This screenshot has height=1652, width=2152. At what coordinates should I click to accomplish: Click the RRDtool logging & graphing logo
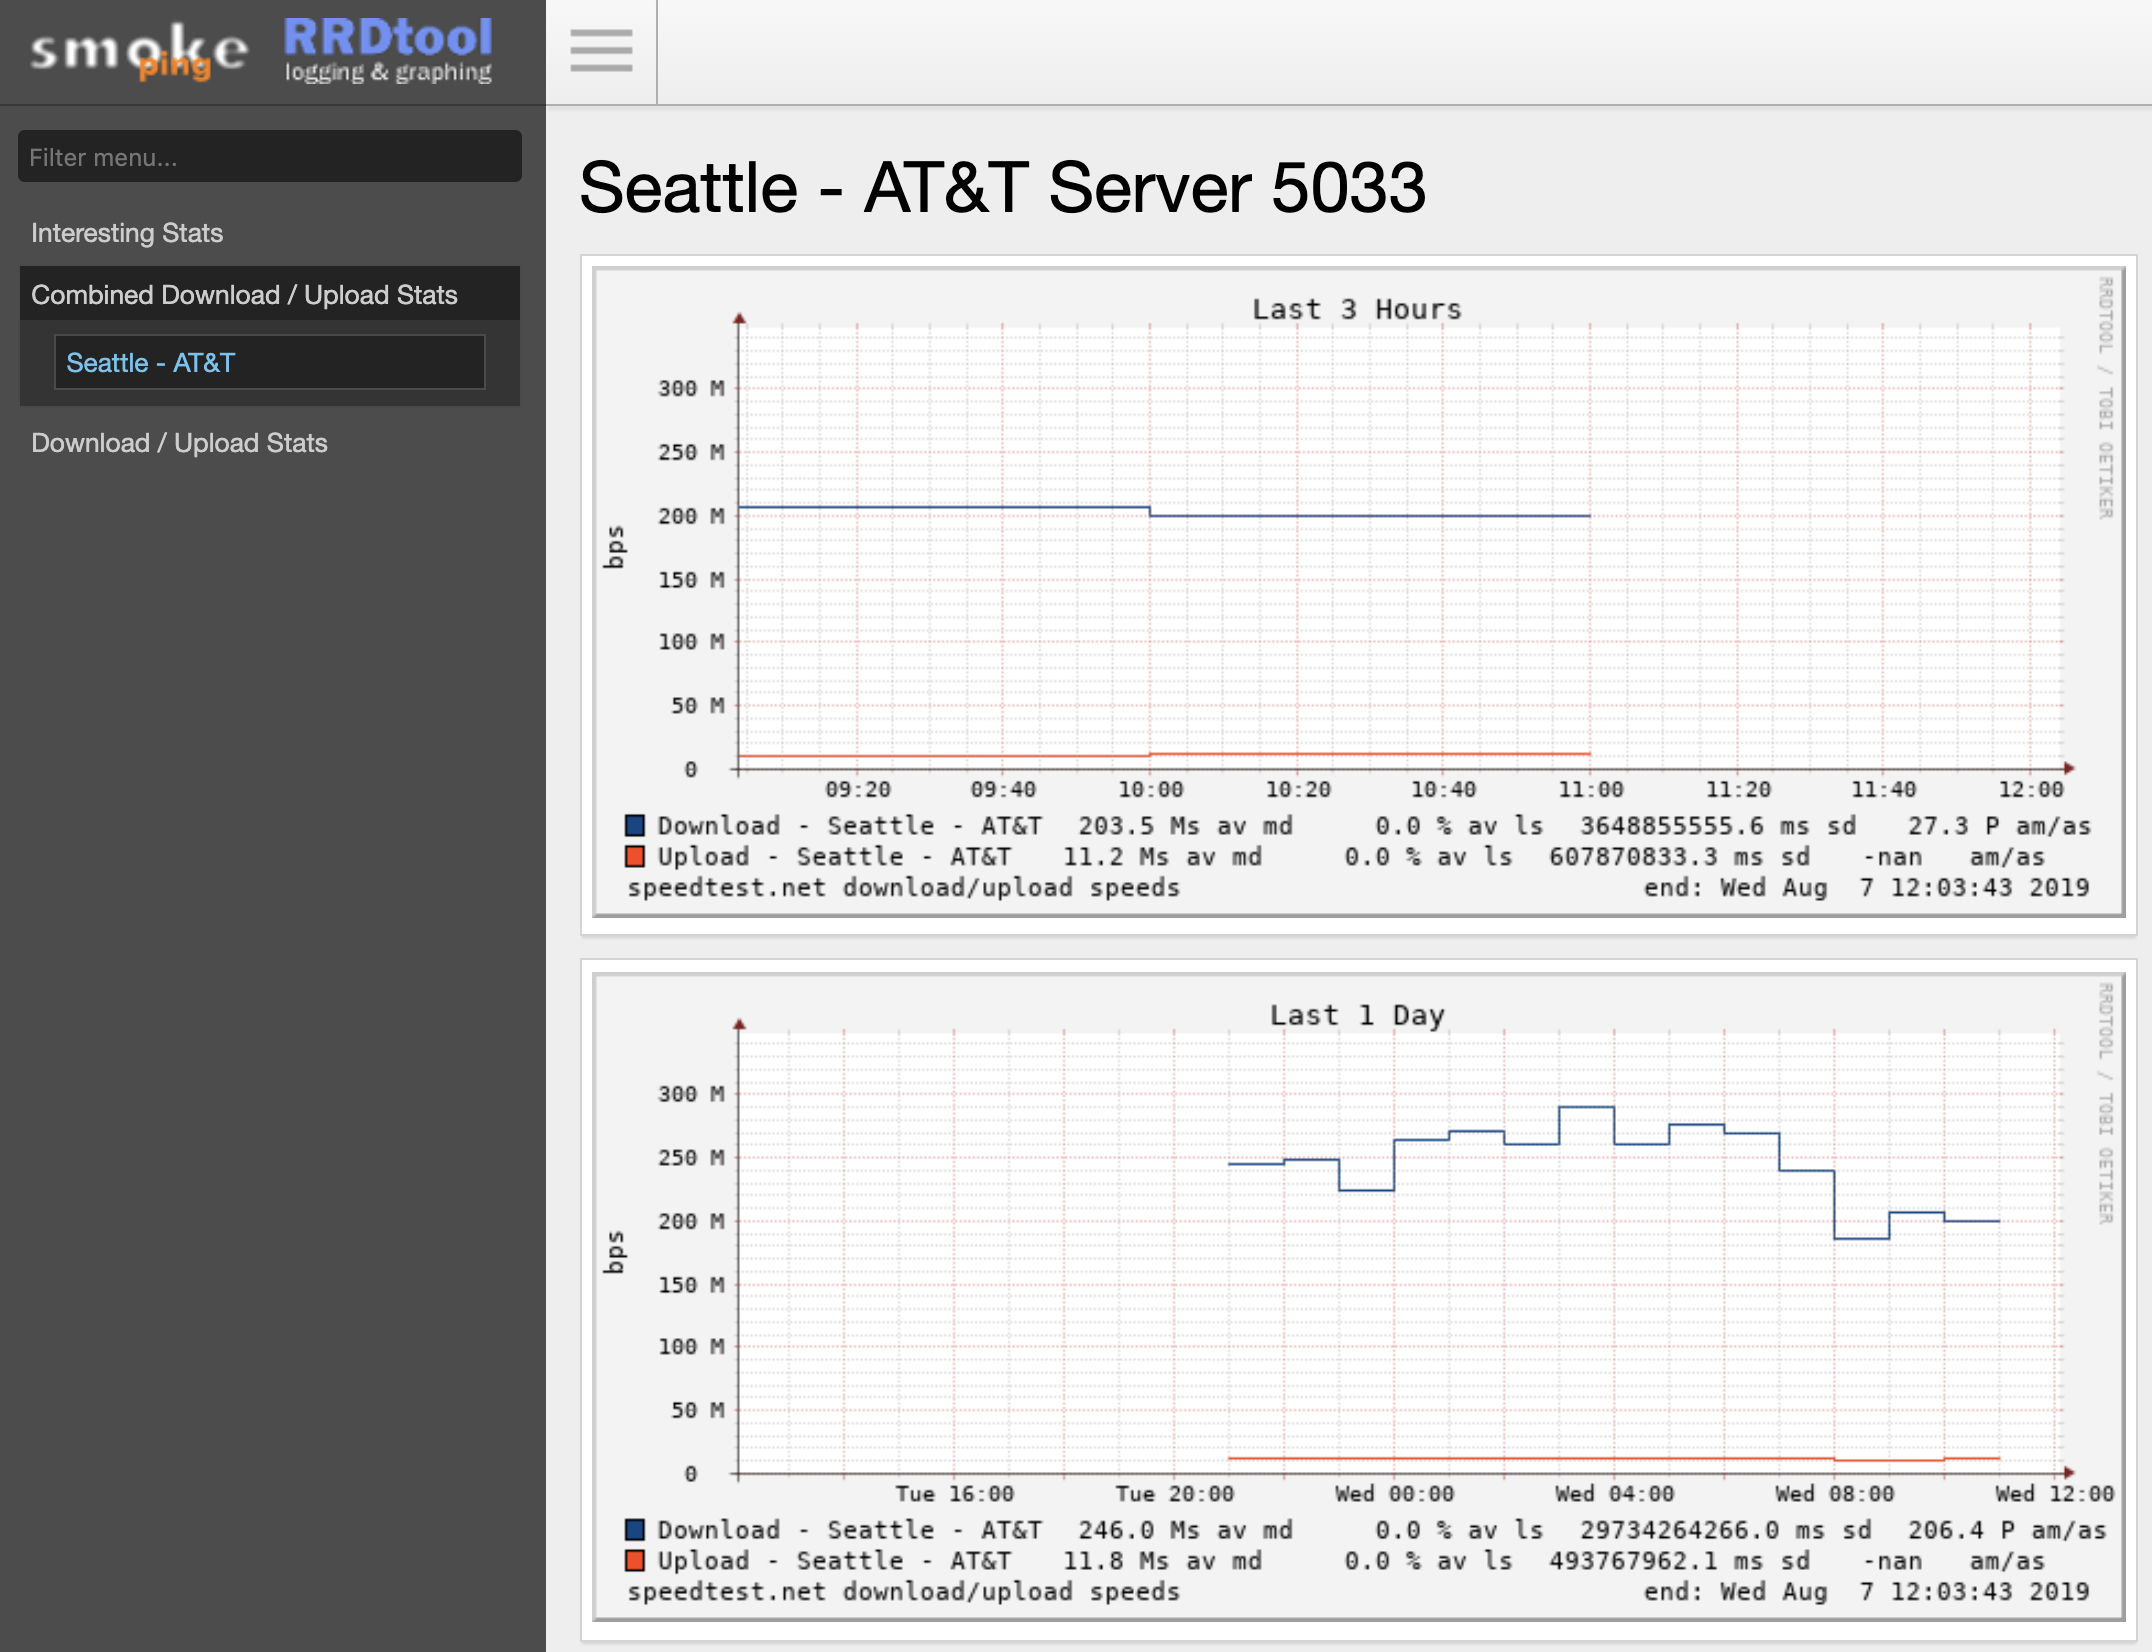(388, 50)
